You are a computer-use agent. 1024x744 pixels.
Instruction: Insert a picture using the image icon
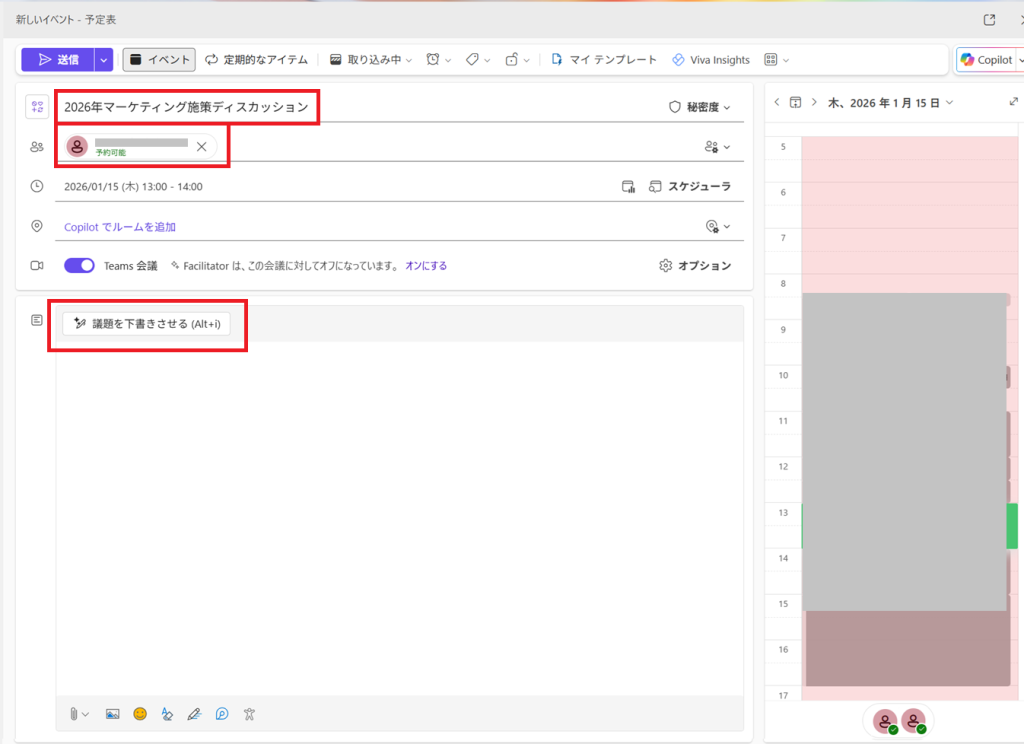112,714
